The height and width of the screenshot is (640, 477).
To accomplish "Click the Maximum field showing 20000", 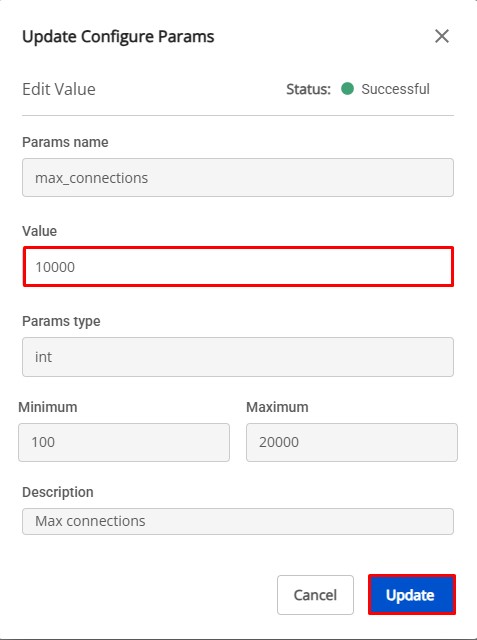I will pos(352,442).
